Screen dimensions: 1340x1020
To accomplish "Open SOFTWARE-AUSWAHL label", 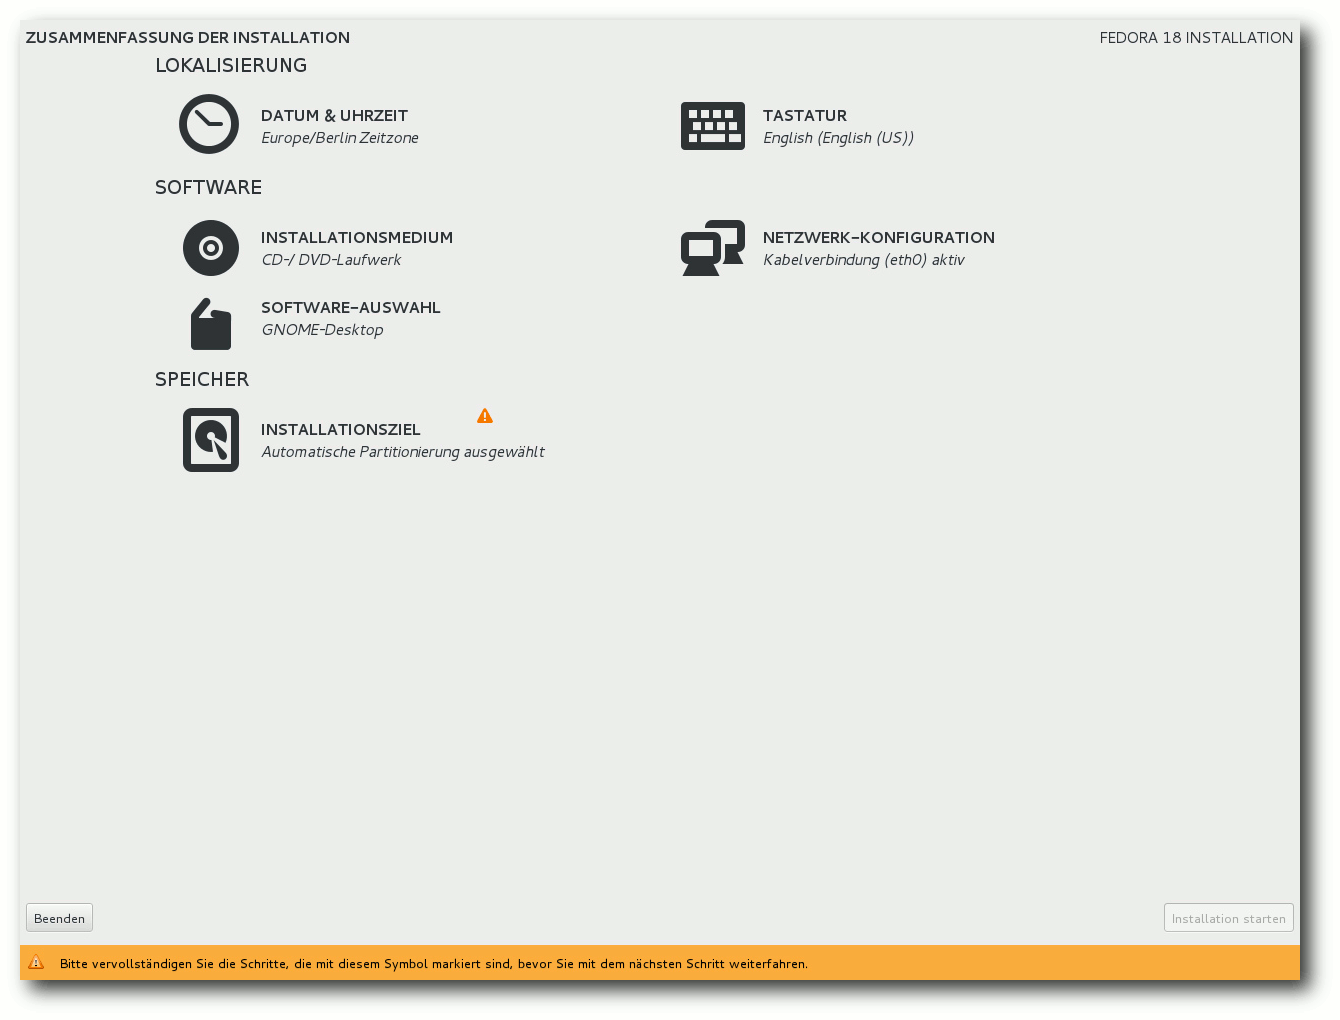I will click(x=351, y=308).
